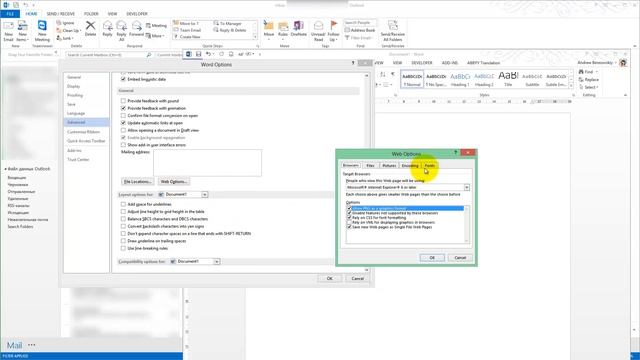
Task: Open FOLDER tab in Outlook
Action: [91, 14]
